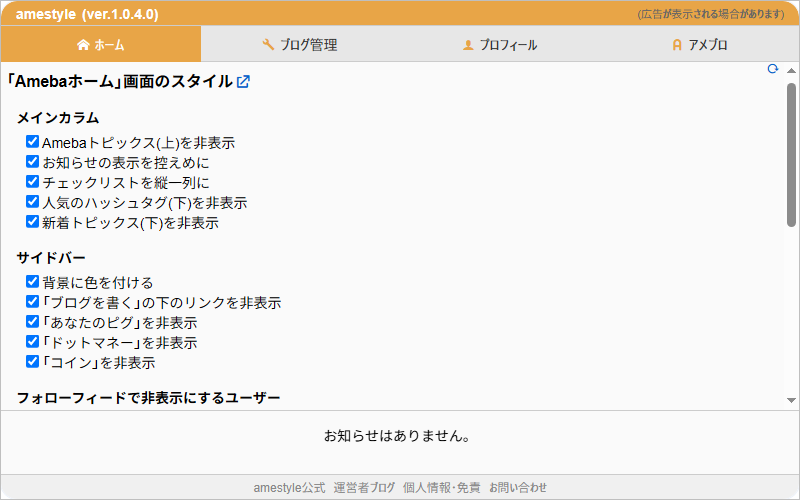Image resolution: width=800 pixels, height=500 pixels.
Task: Open the お問い合わせ footer link
Action: 518,488
